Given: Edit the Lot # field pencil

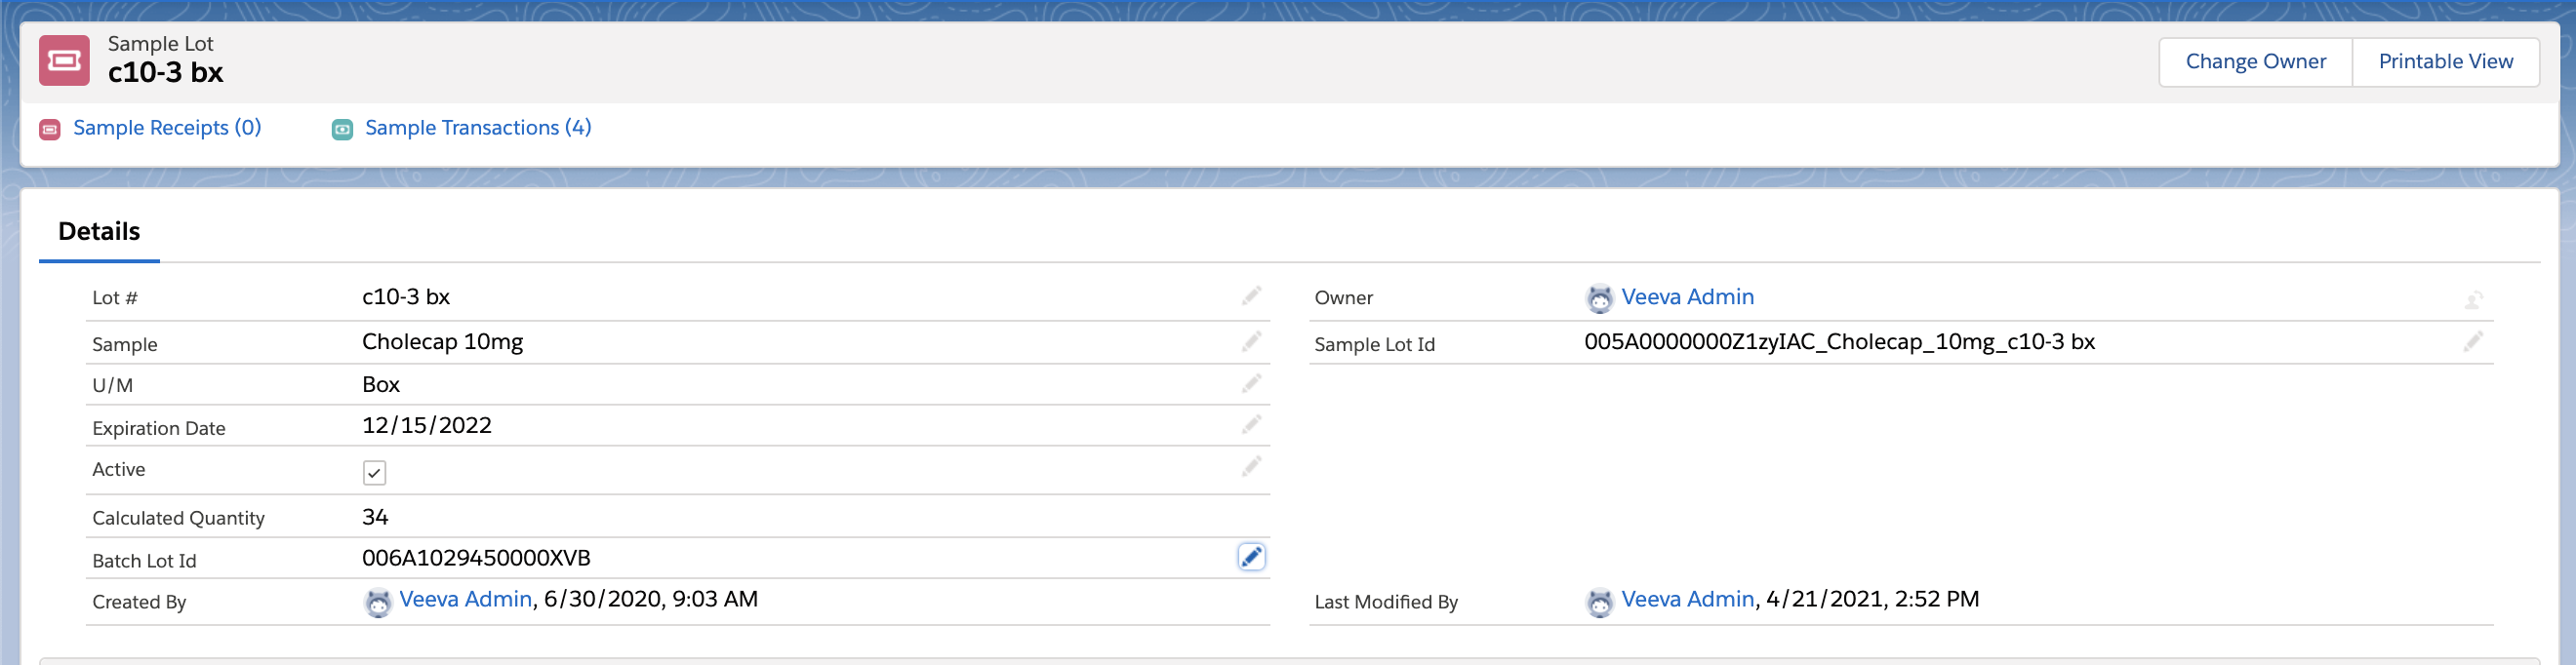Looking at the screenshot, I should 1251,296.
